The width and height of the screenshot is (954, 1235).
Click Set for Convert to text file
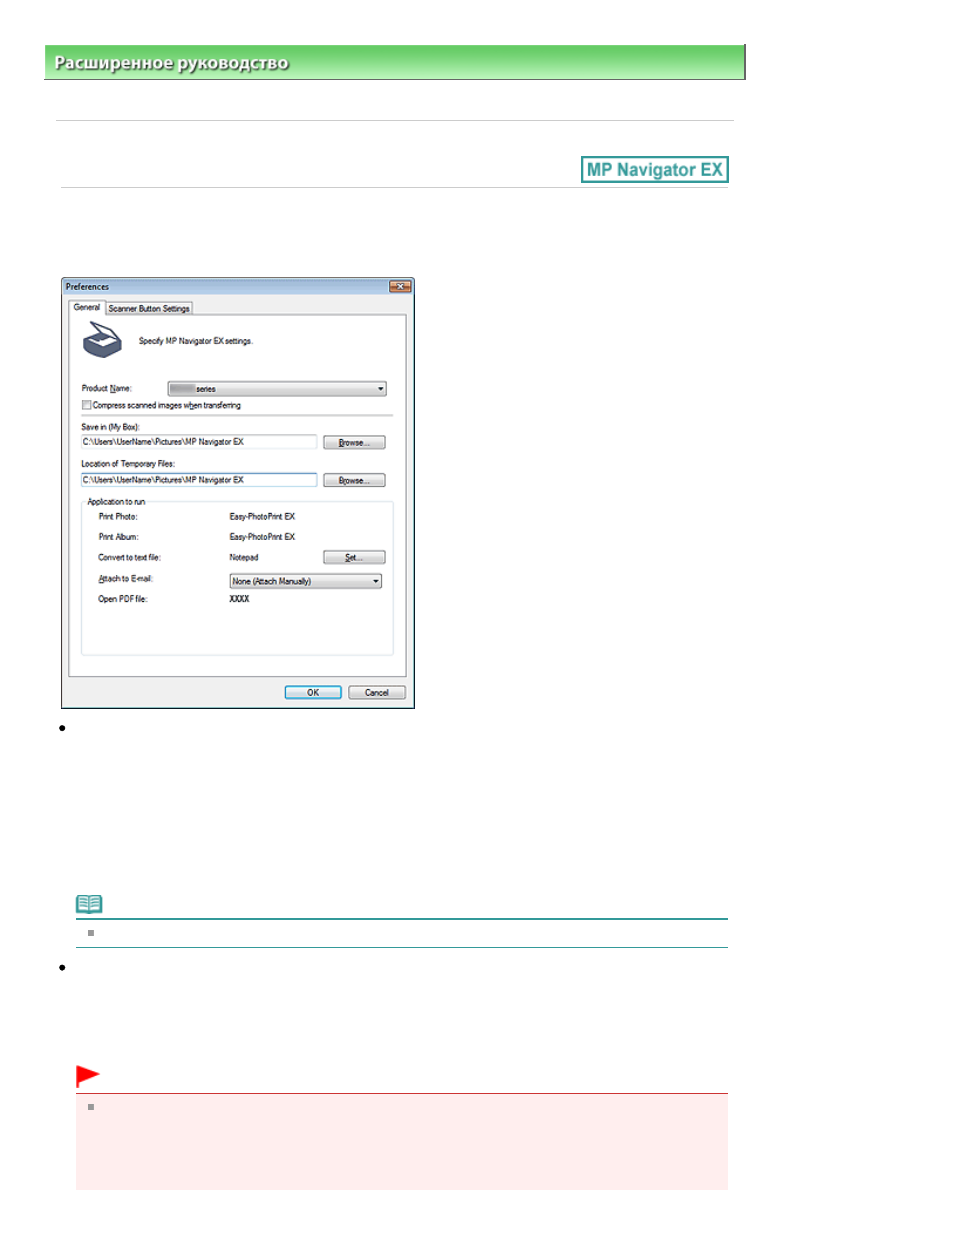pos(354,557)
